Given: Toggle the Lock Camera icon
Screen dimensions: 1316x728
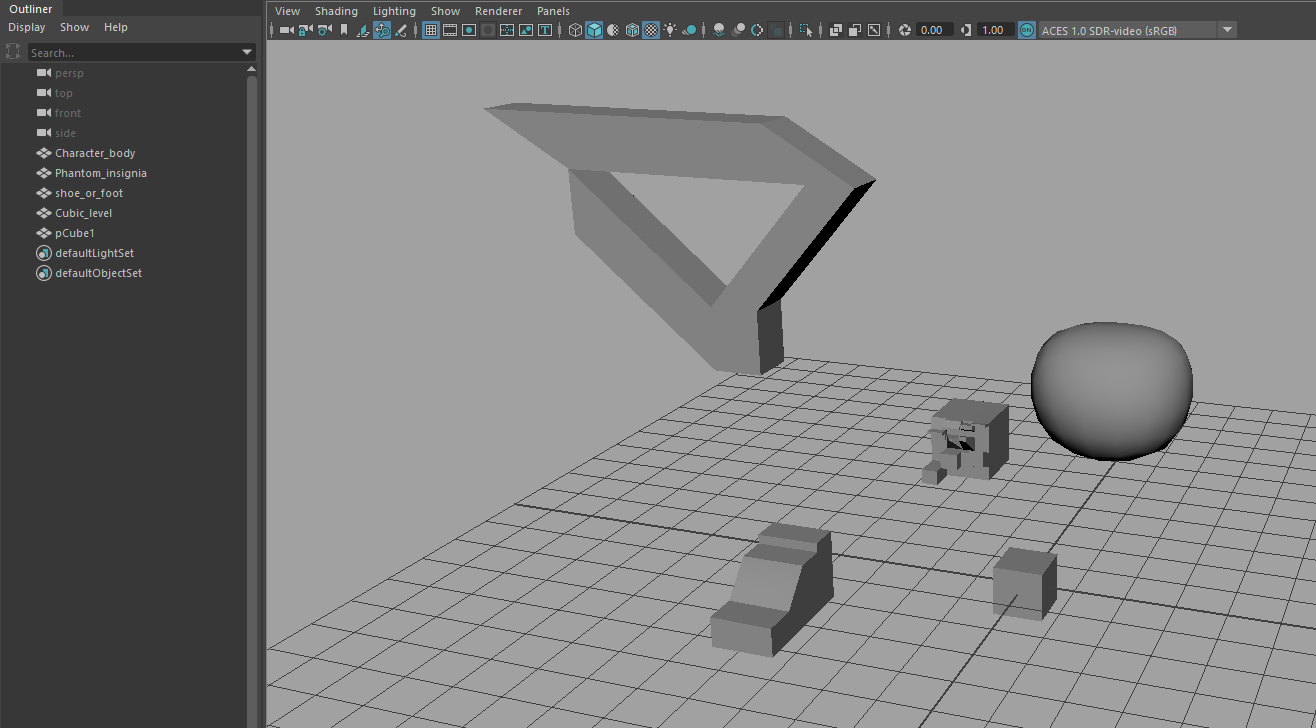Looking at the screenshot, I should [x=306, y=30].
